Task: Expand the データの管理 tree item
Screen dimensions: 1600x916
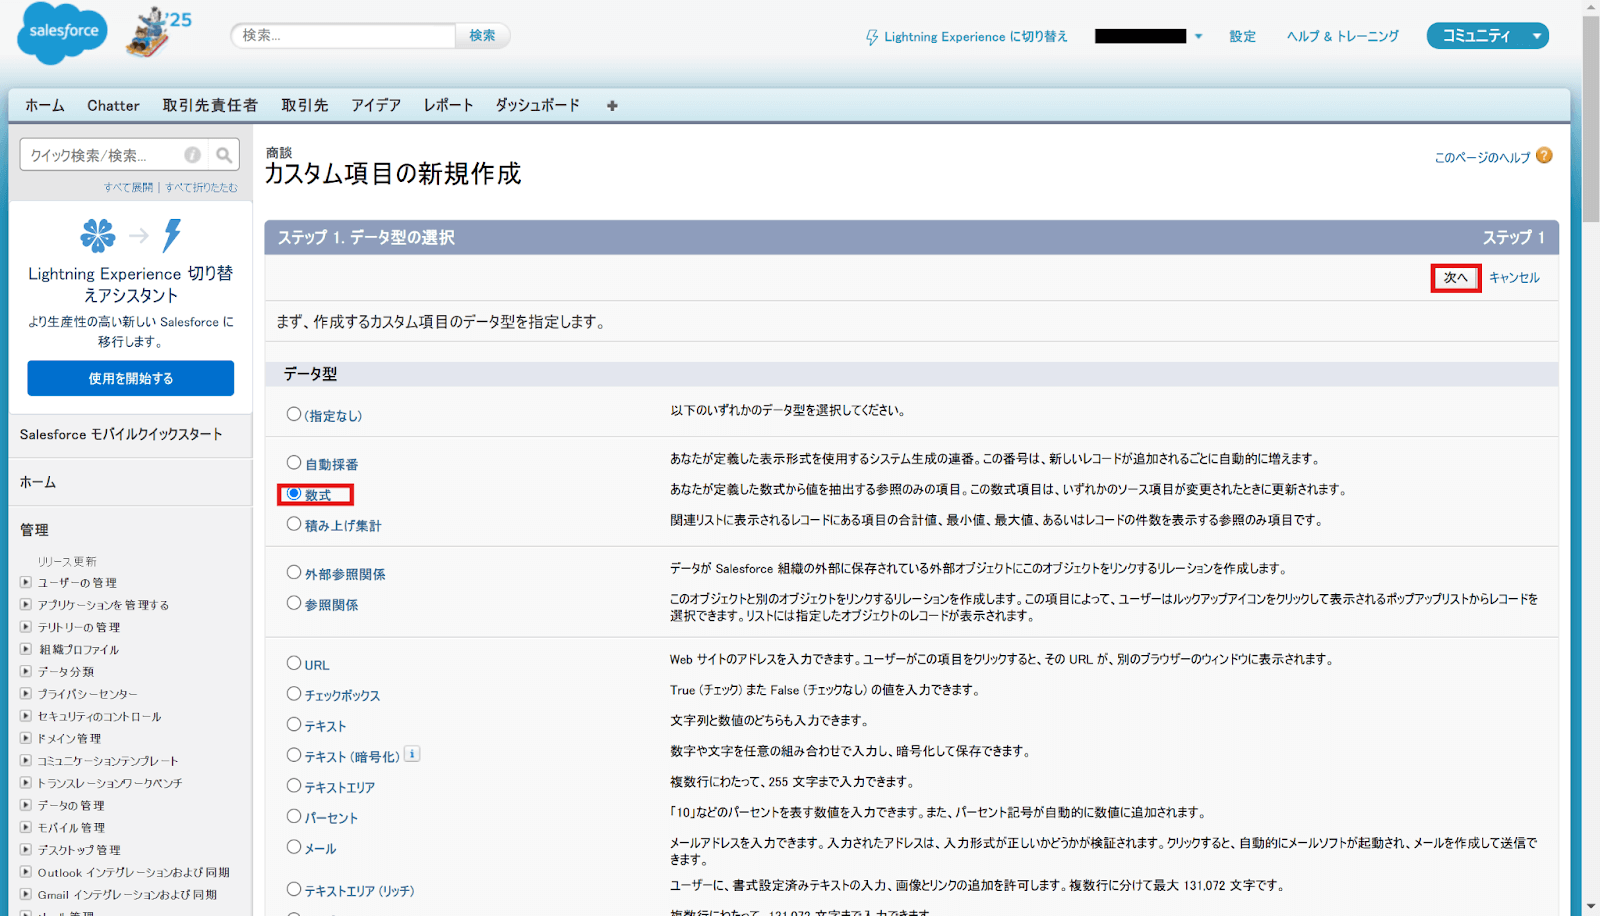Action: tap(24, 805)
